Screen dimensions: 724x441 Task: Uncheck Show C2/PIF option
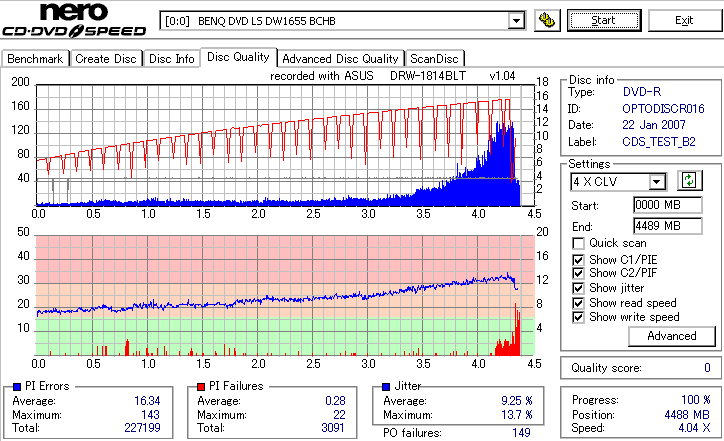(x=578, y=273)
